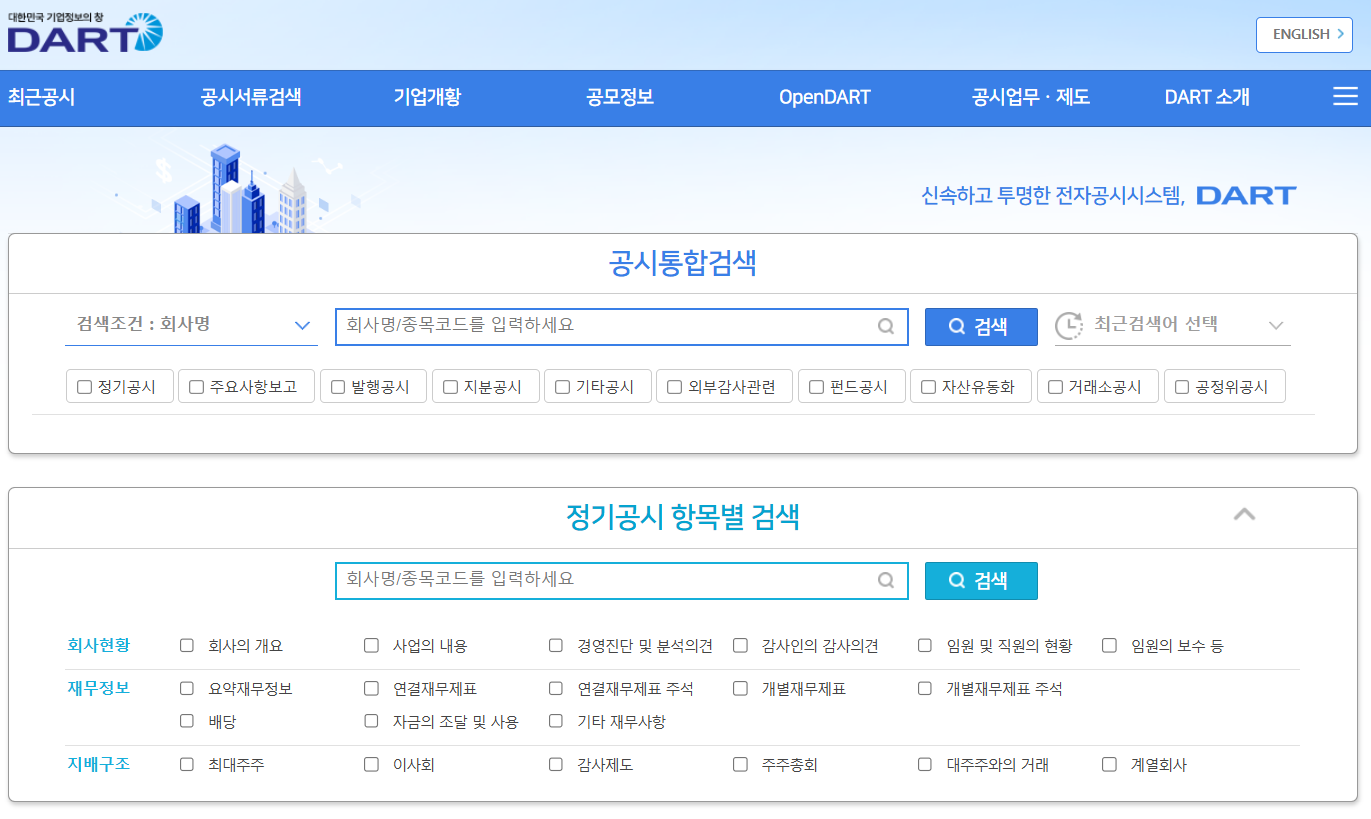Click inside the 회사명/종목코드 input field
The height and width of the screenshot is (819, 1371).
click(x=600, y=327)
